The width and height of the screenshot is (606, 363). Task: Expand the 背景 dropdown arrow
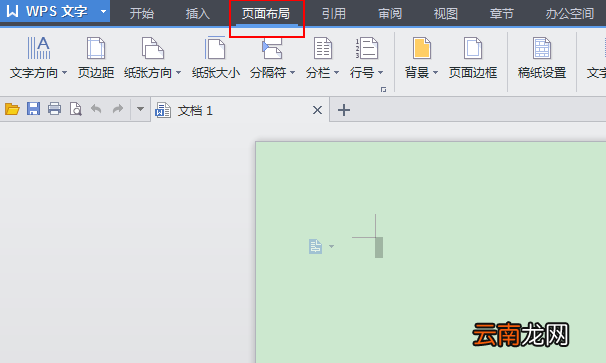[x=436, y=72]
